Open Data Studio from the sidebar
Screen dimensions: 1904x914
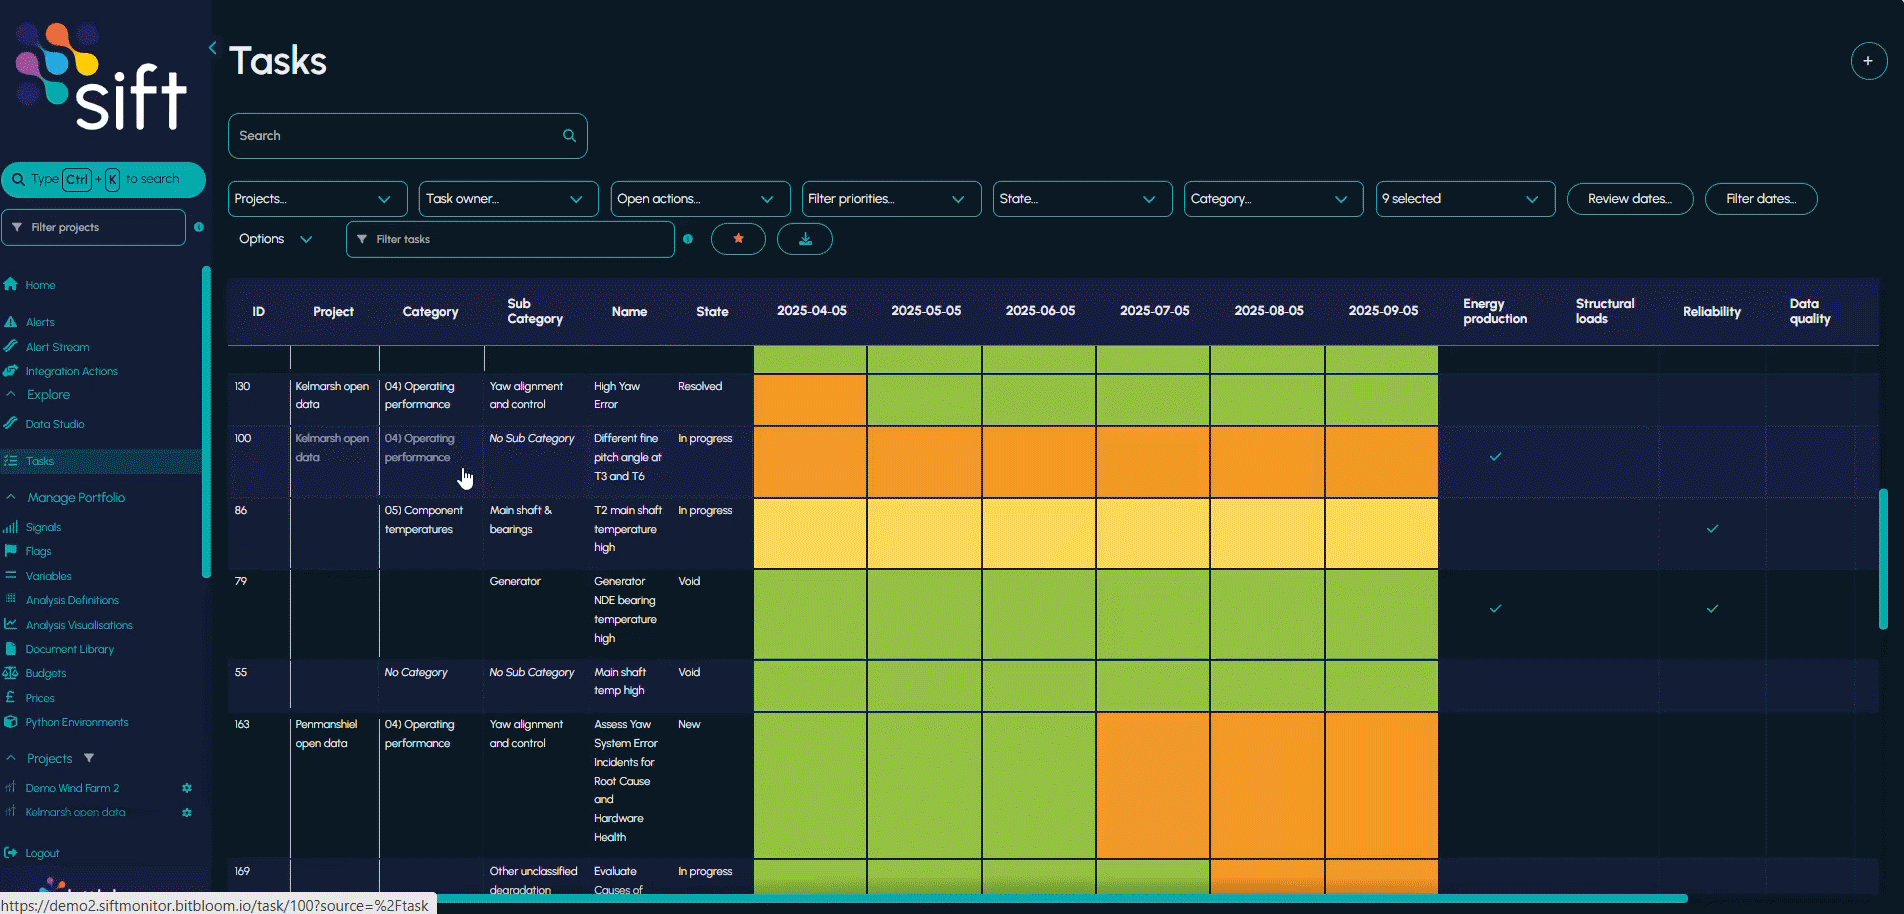pyautogui.click(x=55, y=424)
